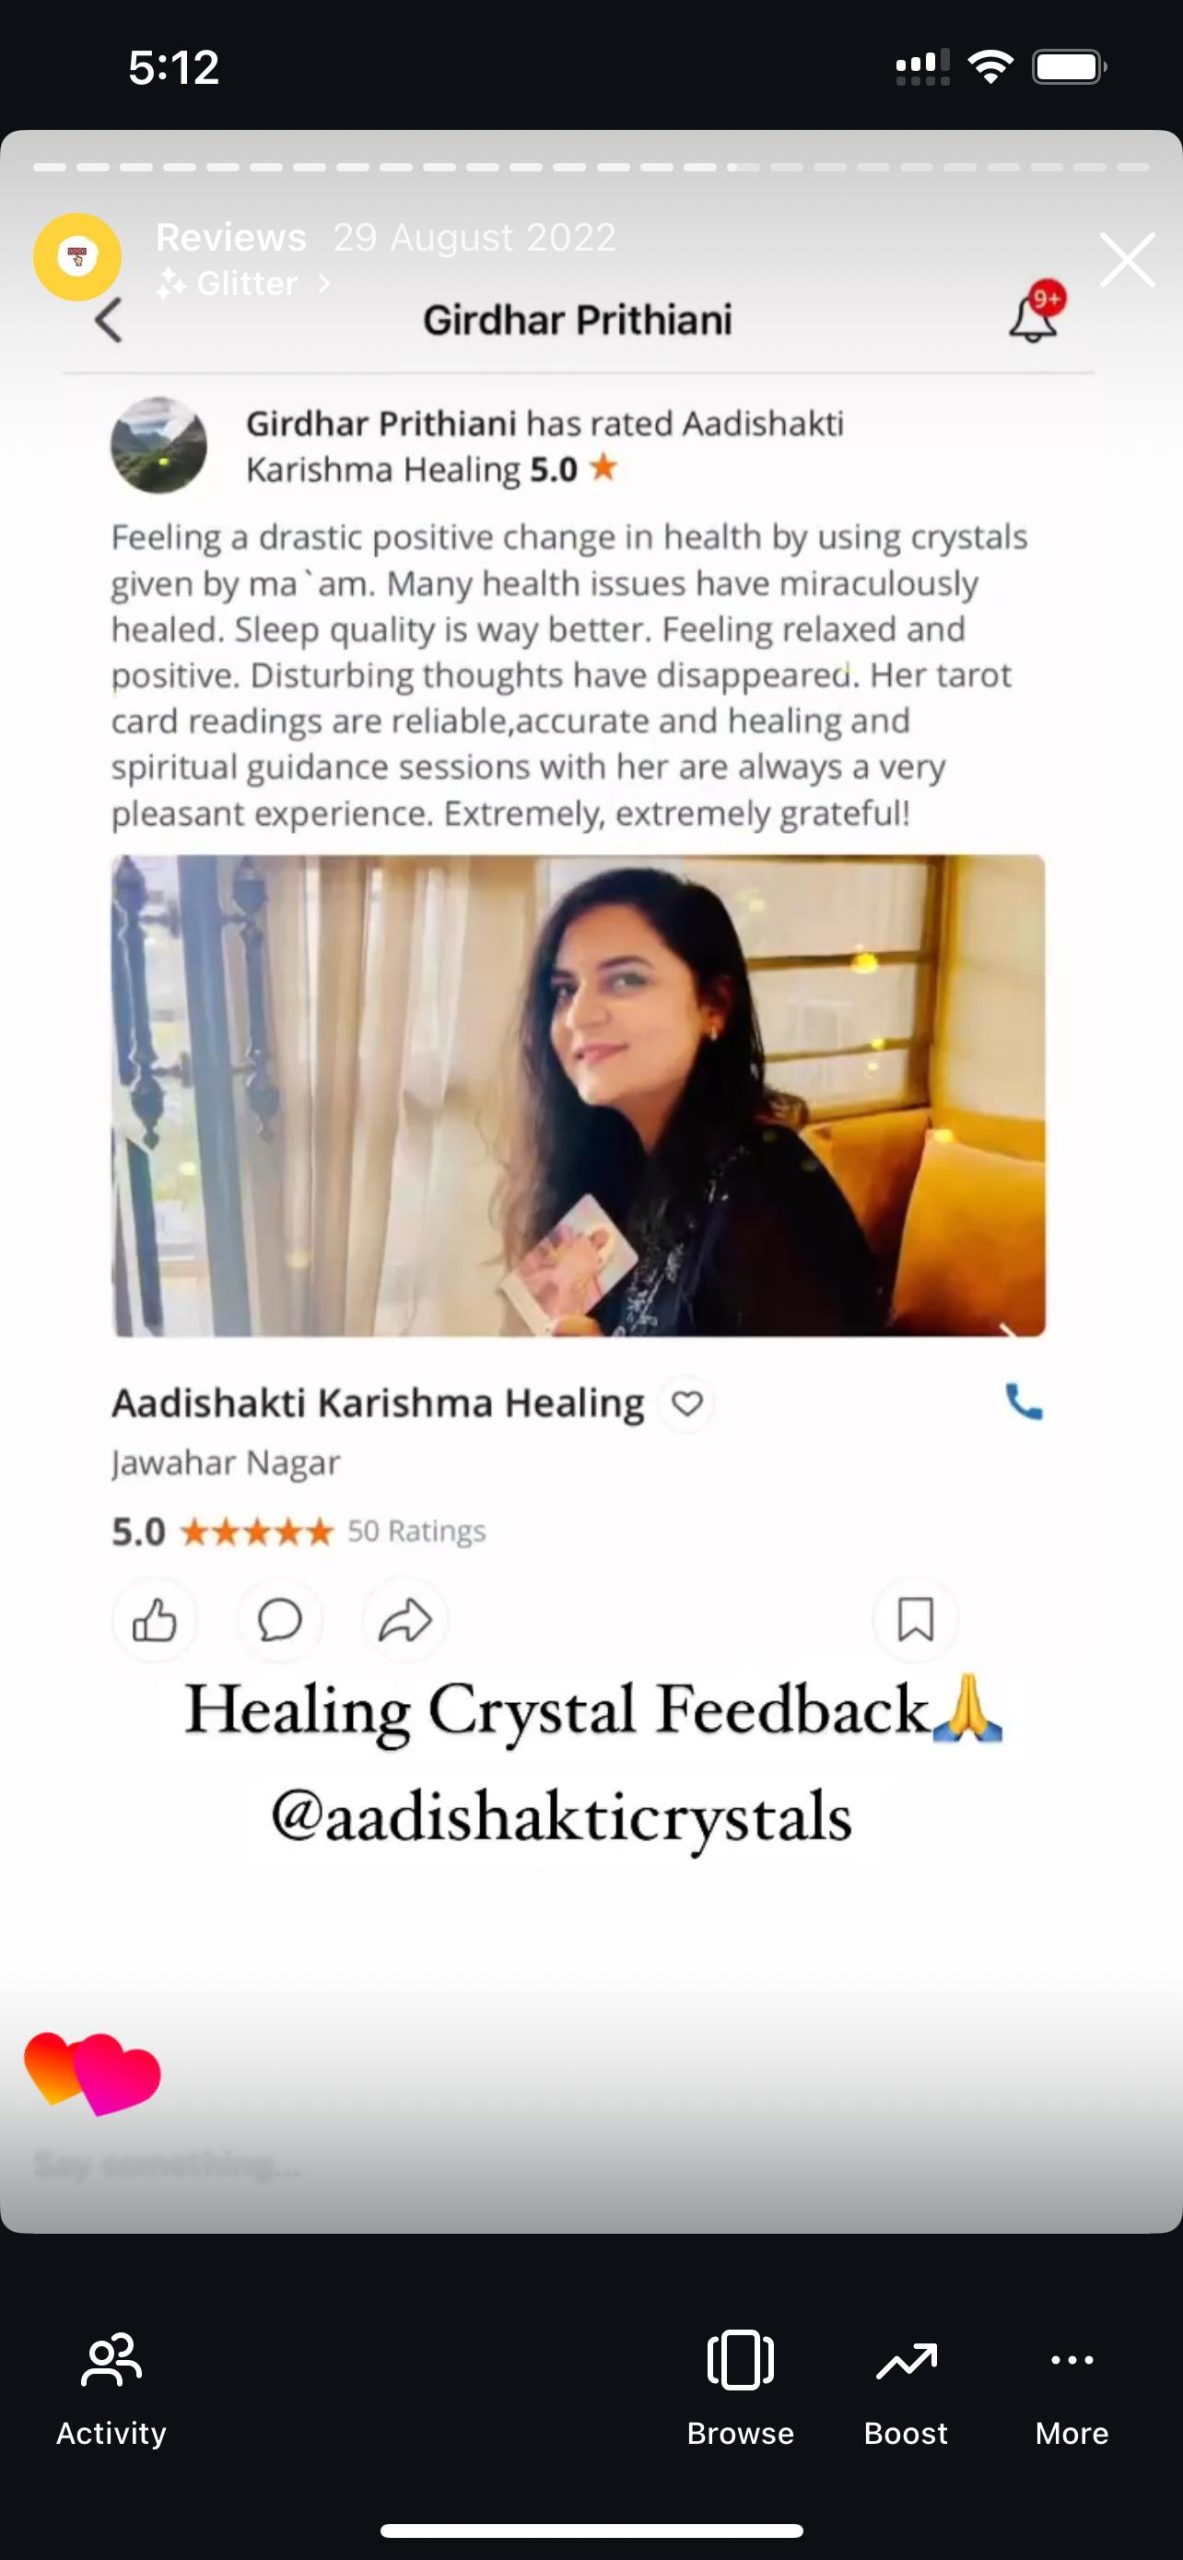Viewport: 1183px width, 2560px height.
Task: Send the double hearts reaction
Action: click(92, 2073)
